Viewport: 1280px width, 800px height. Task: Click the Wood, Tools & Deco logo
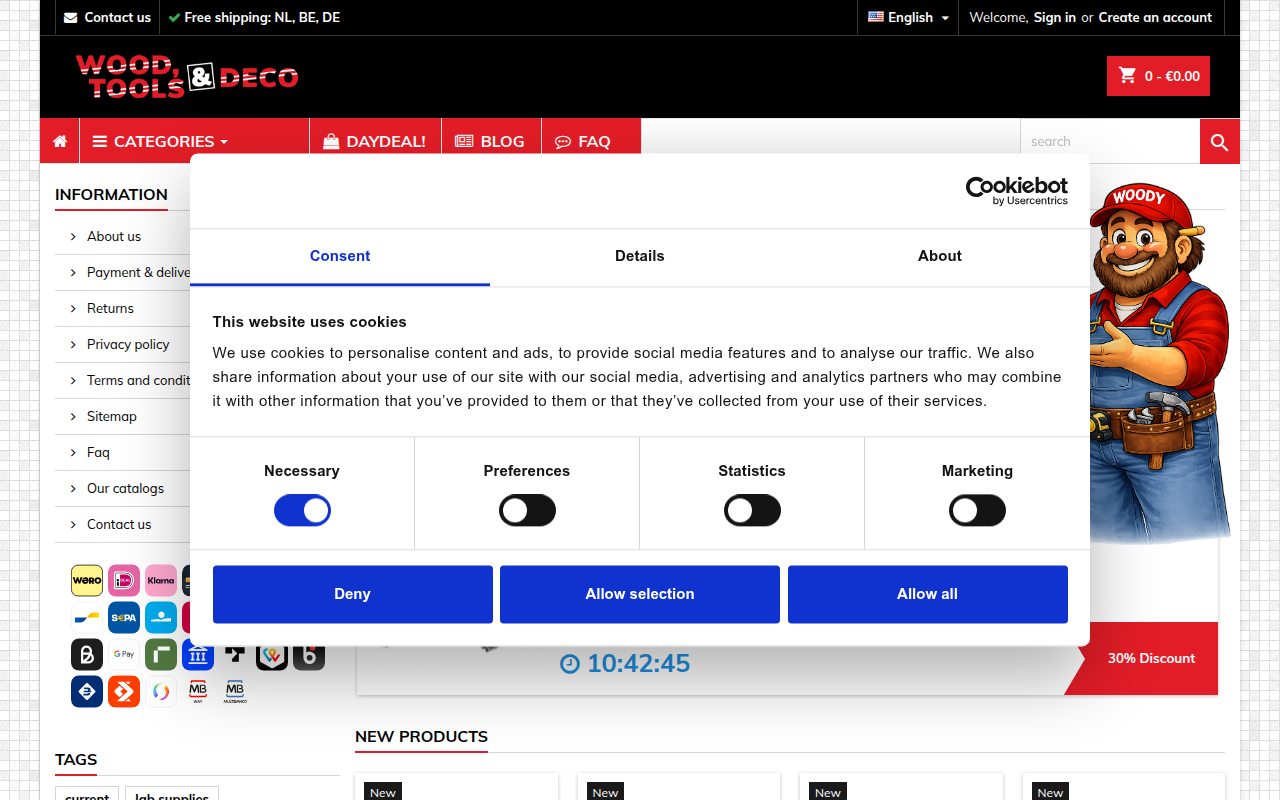[187, 76]
